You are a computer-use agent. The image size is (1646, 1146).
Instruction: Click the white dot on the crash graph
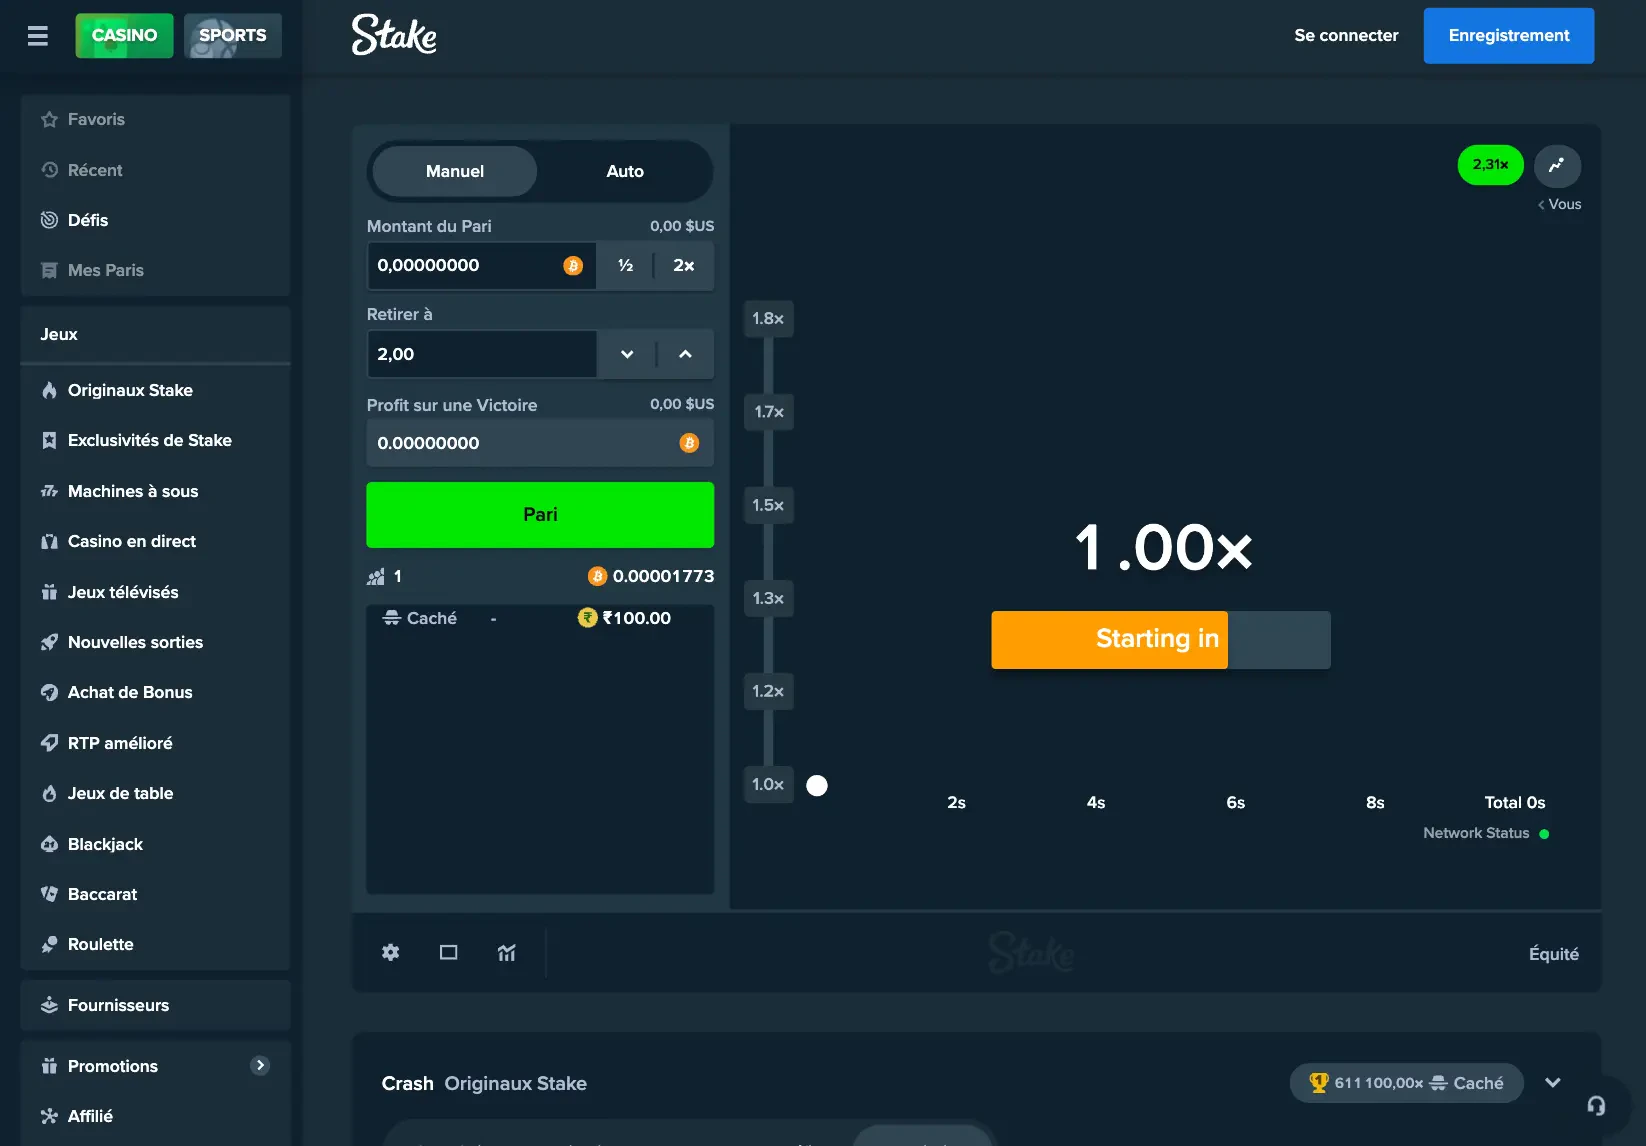coord(817,785)
